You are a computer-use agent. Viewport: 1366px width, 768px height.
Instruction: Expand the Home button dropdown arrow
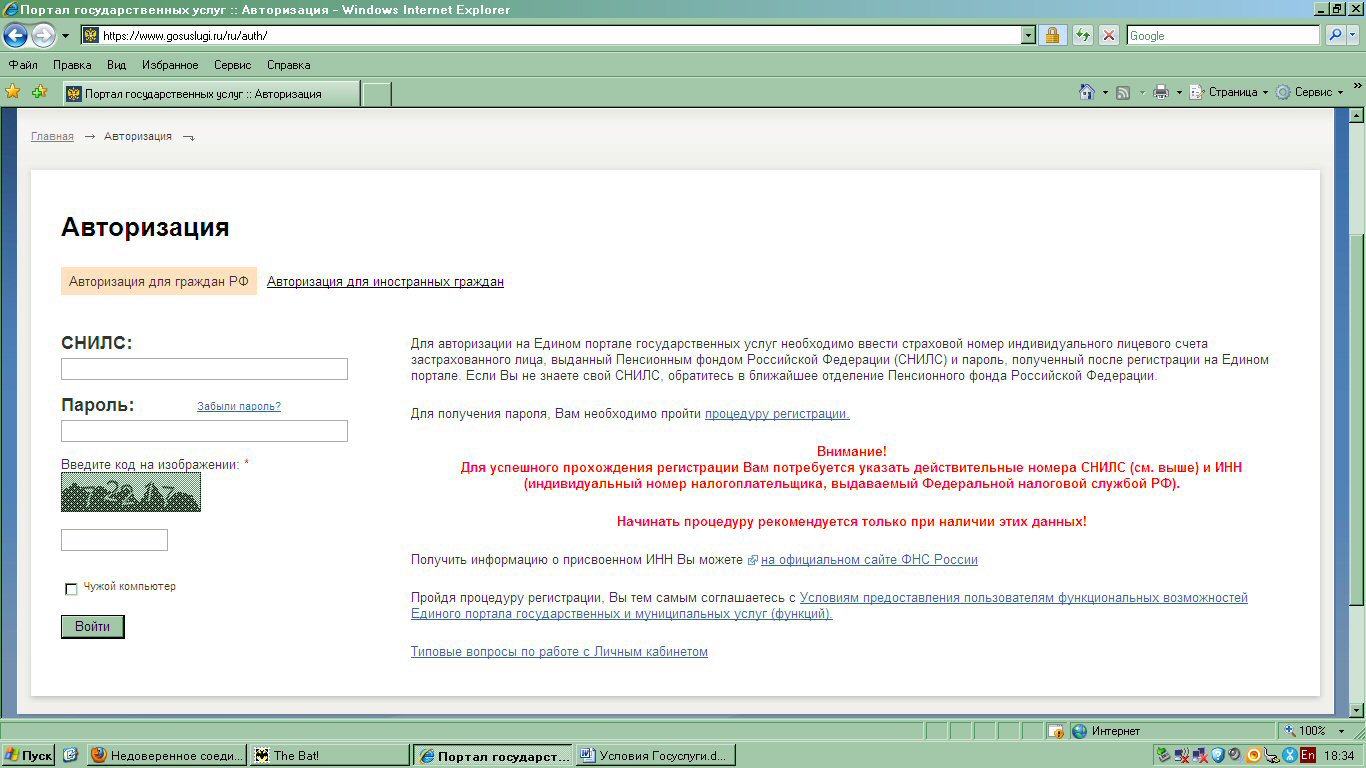1105,92
